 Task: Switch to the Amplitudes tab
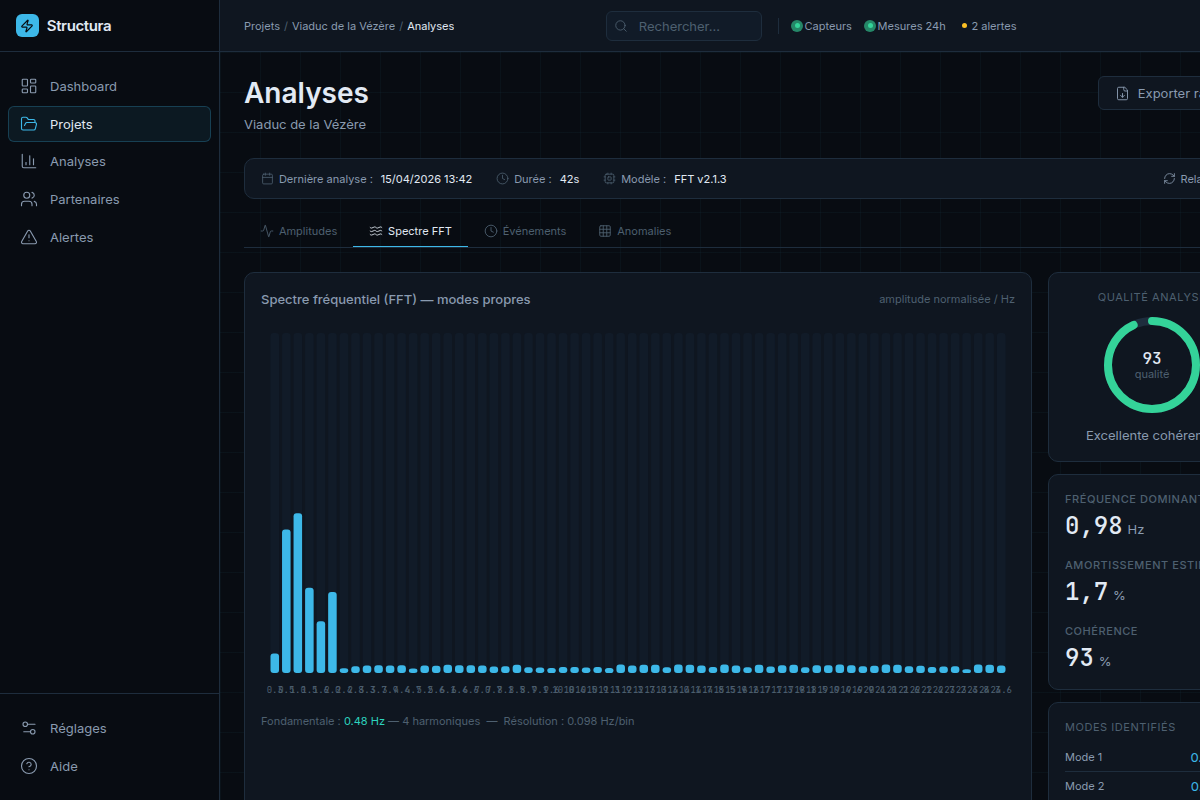[298, 231]
